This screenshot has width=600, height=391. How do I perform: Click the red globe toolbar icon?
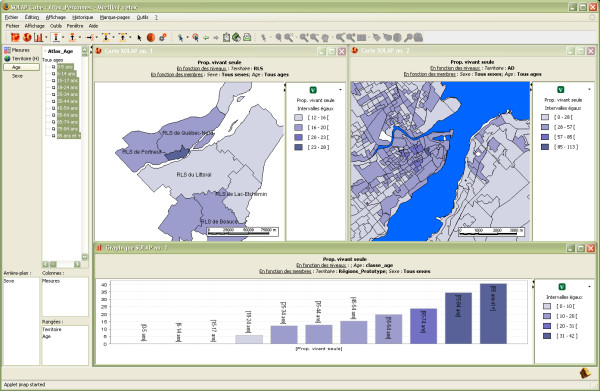[x=151, y=37]
